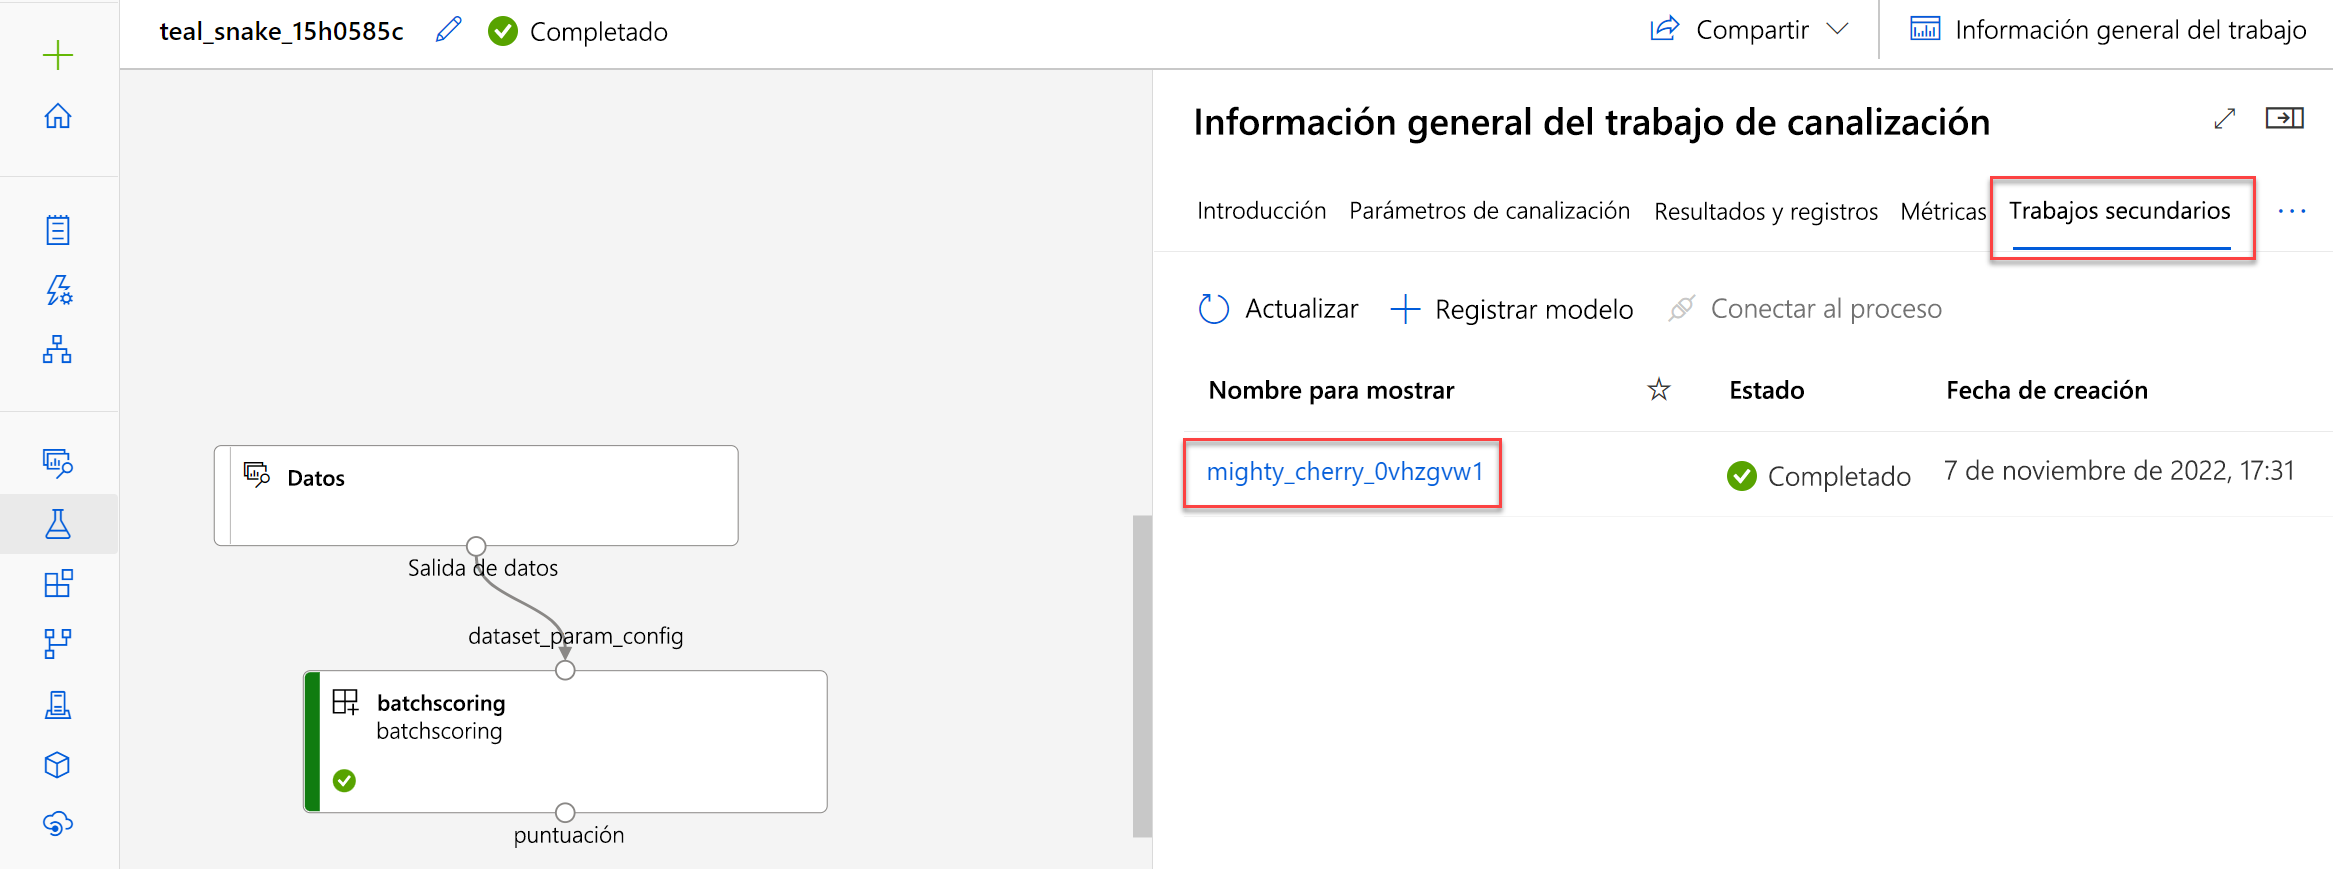Click date 7 de noviembre de 2022
Screen dimensions: 2334x869
point(2119,471)
